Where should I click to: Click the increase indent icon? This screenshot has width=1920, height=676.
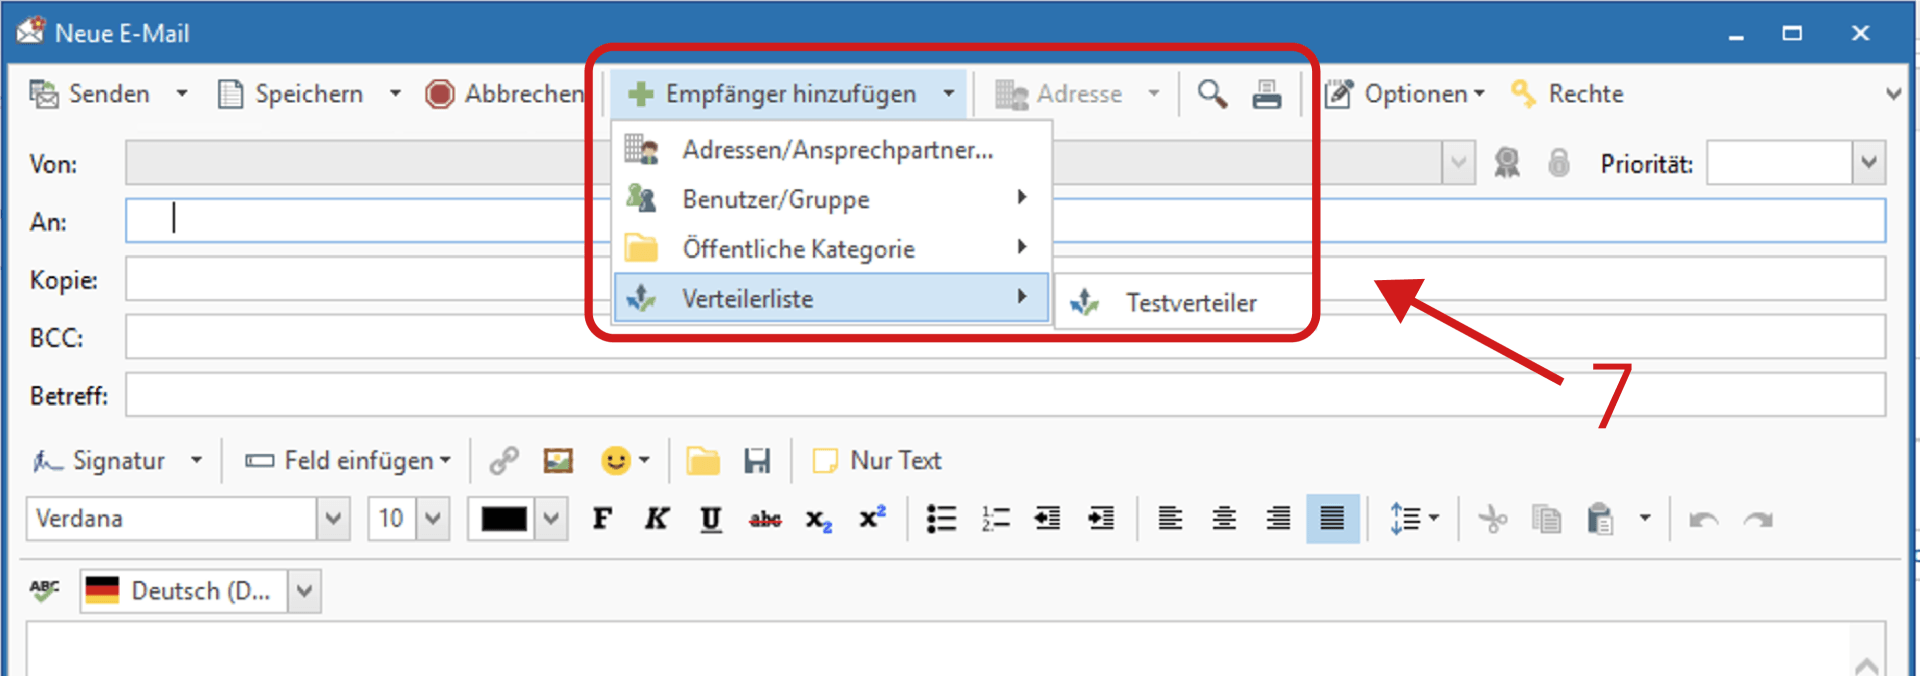click(1101, 519)
